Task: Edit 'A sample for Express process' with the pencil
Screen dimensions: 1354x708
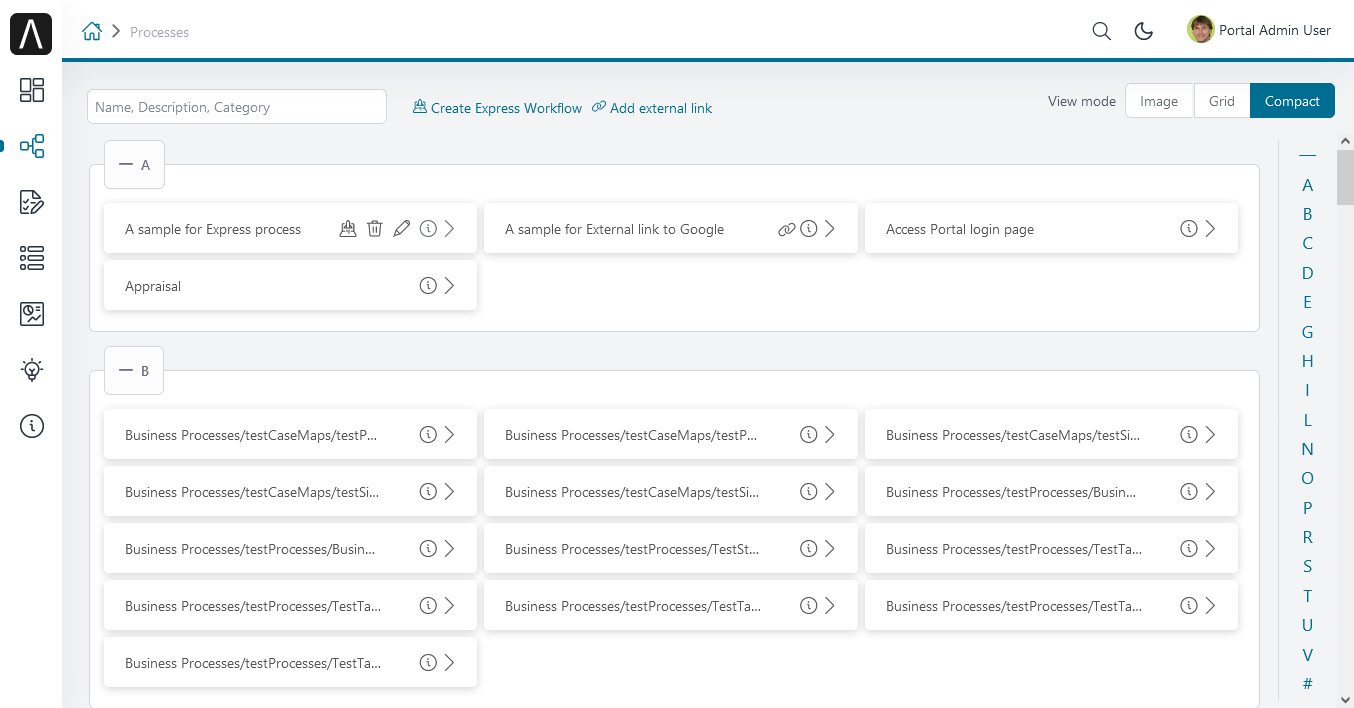Action: (x=401, y=228)
